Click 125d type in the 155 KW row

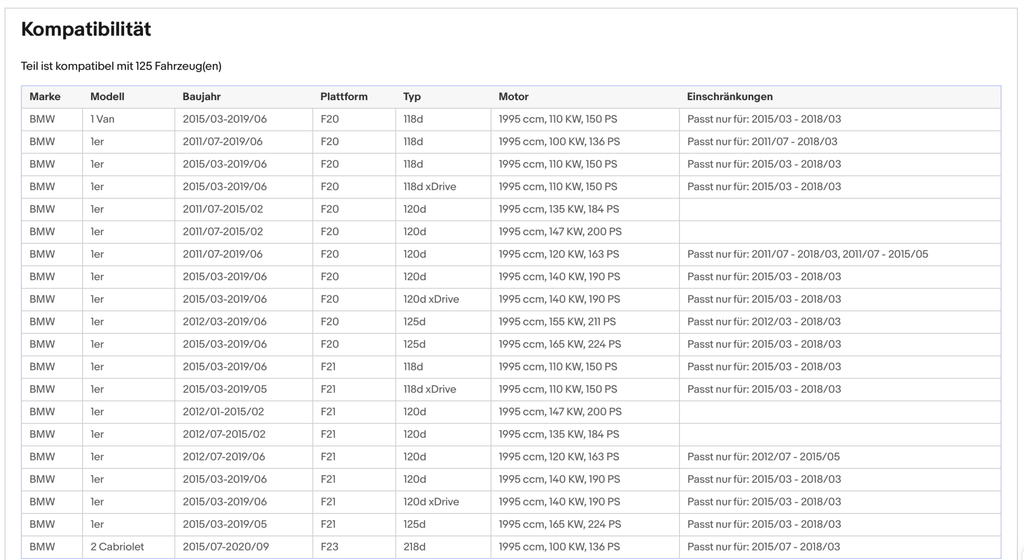pos(414,321)
